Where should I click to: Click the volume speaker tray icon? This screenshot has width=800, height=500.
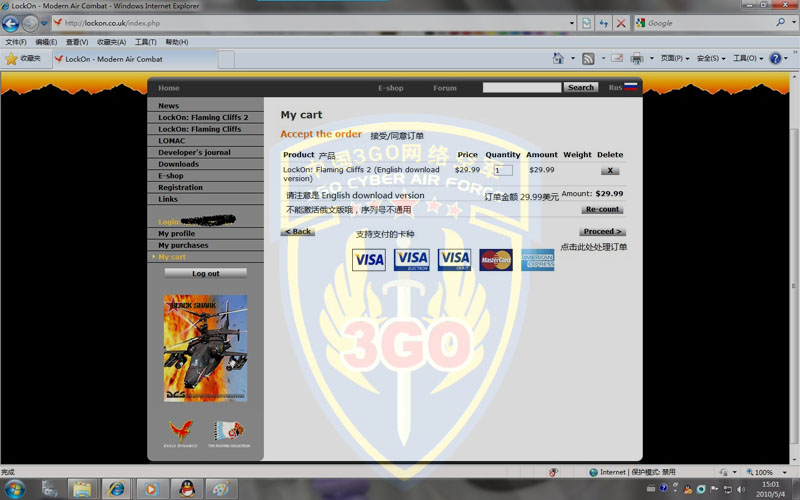pos(741,489)
